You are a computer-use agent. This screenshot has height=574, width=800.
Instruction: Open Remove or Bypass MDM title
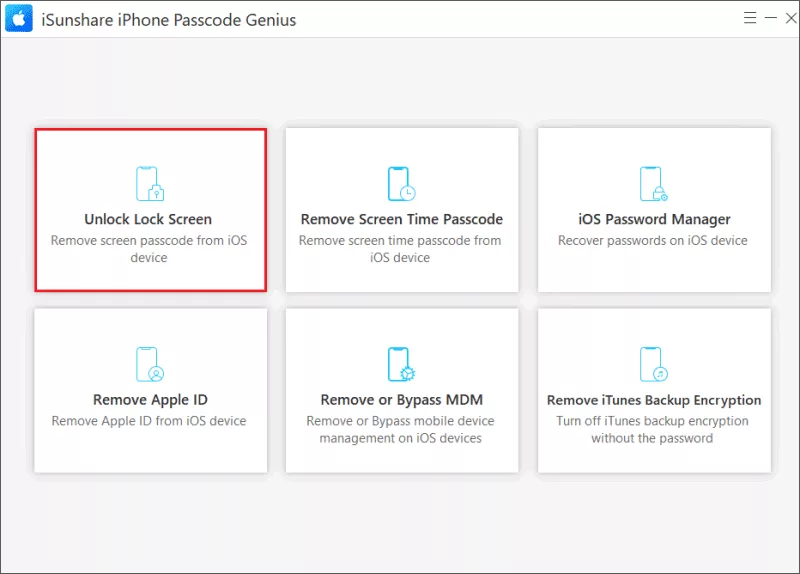402,400
